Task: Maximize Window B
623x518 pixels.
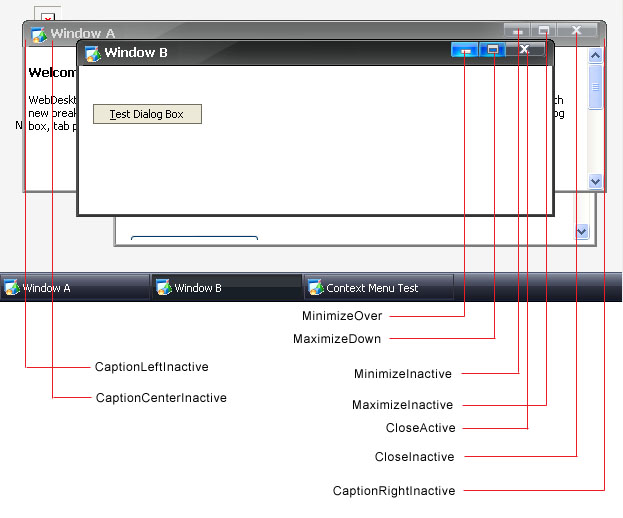Action: (493, 50)
